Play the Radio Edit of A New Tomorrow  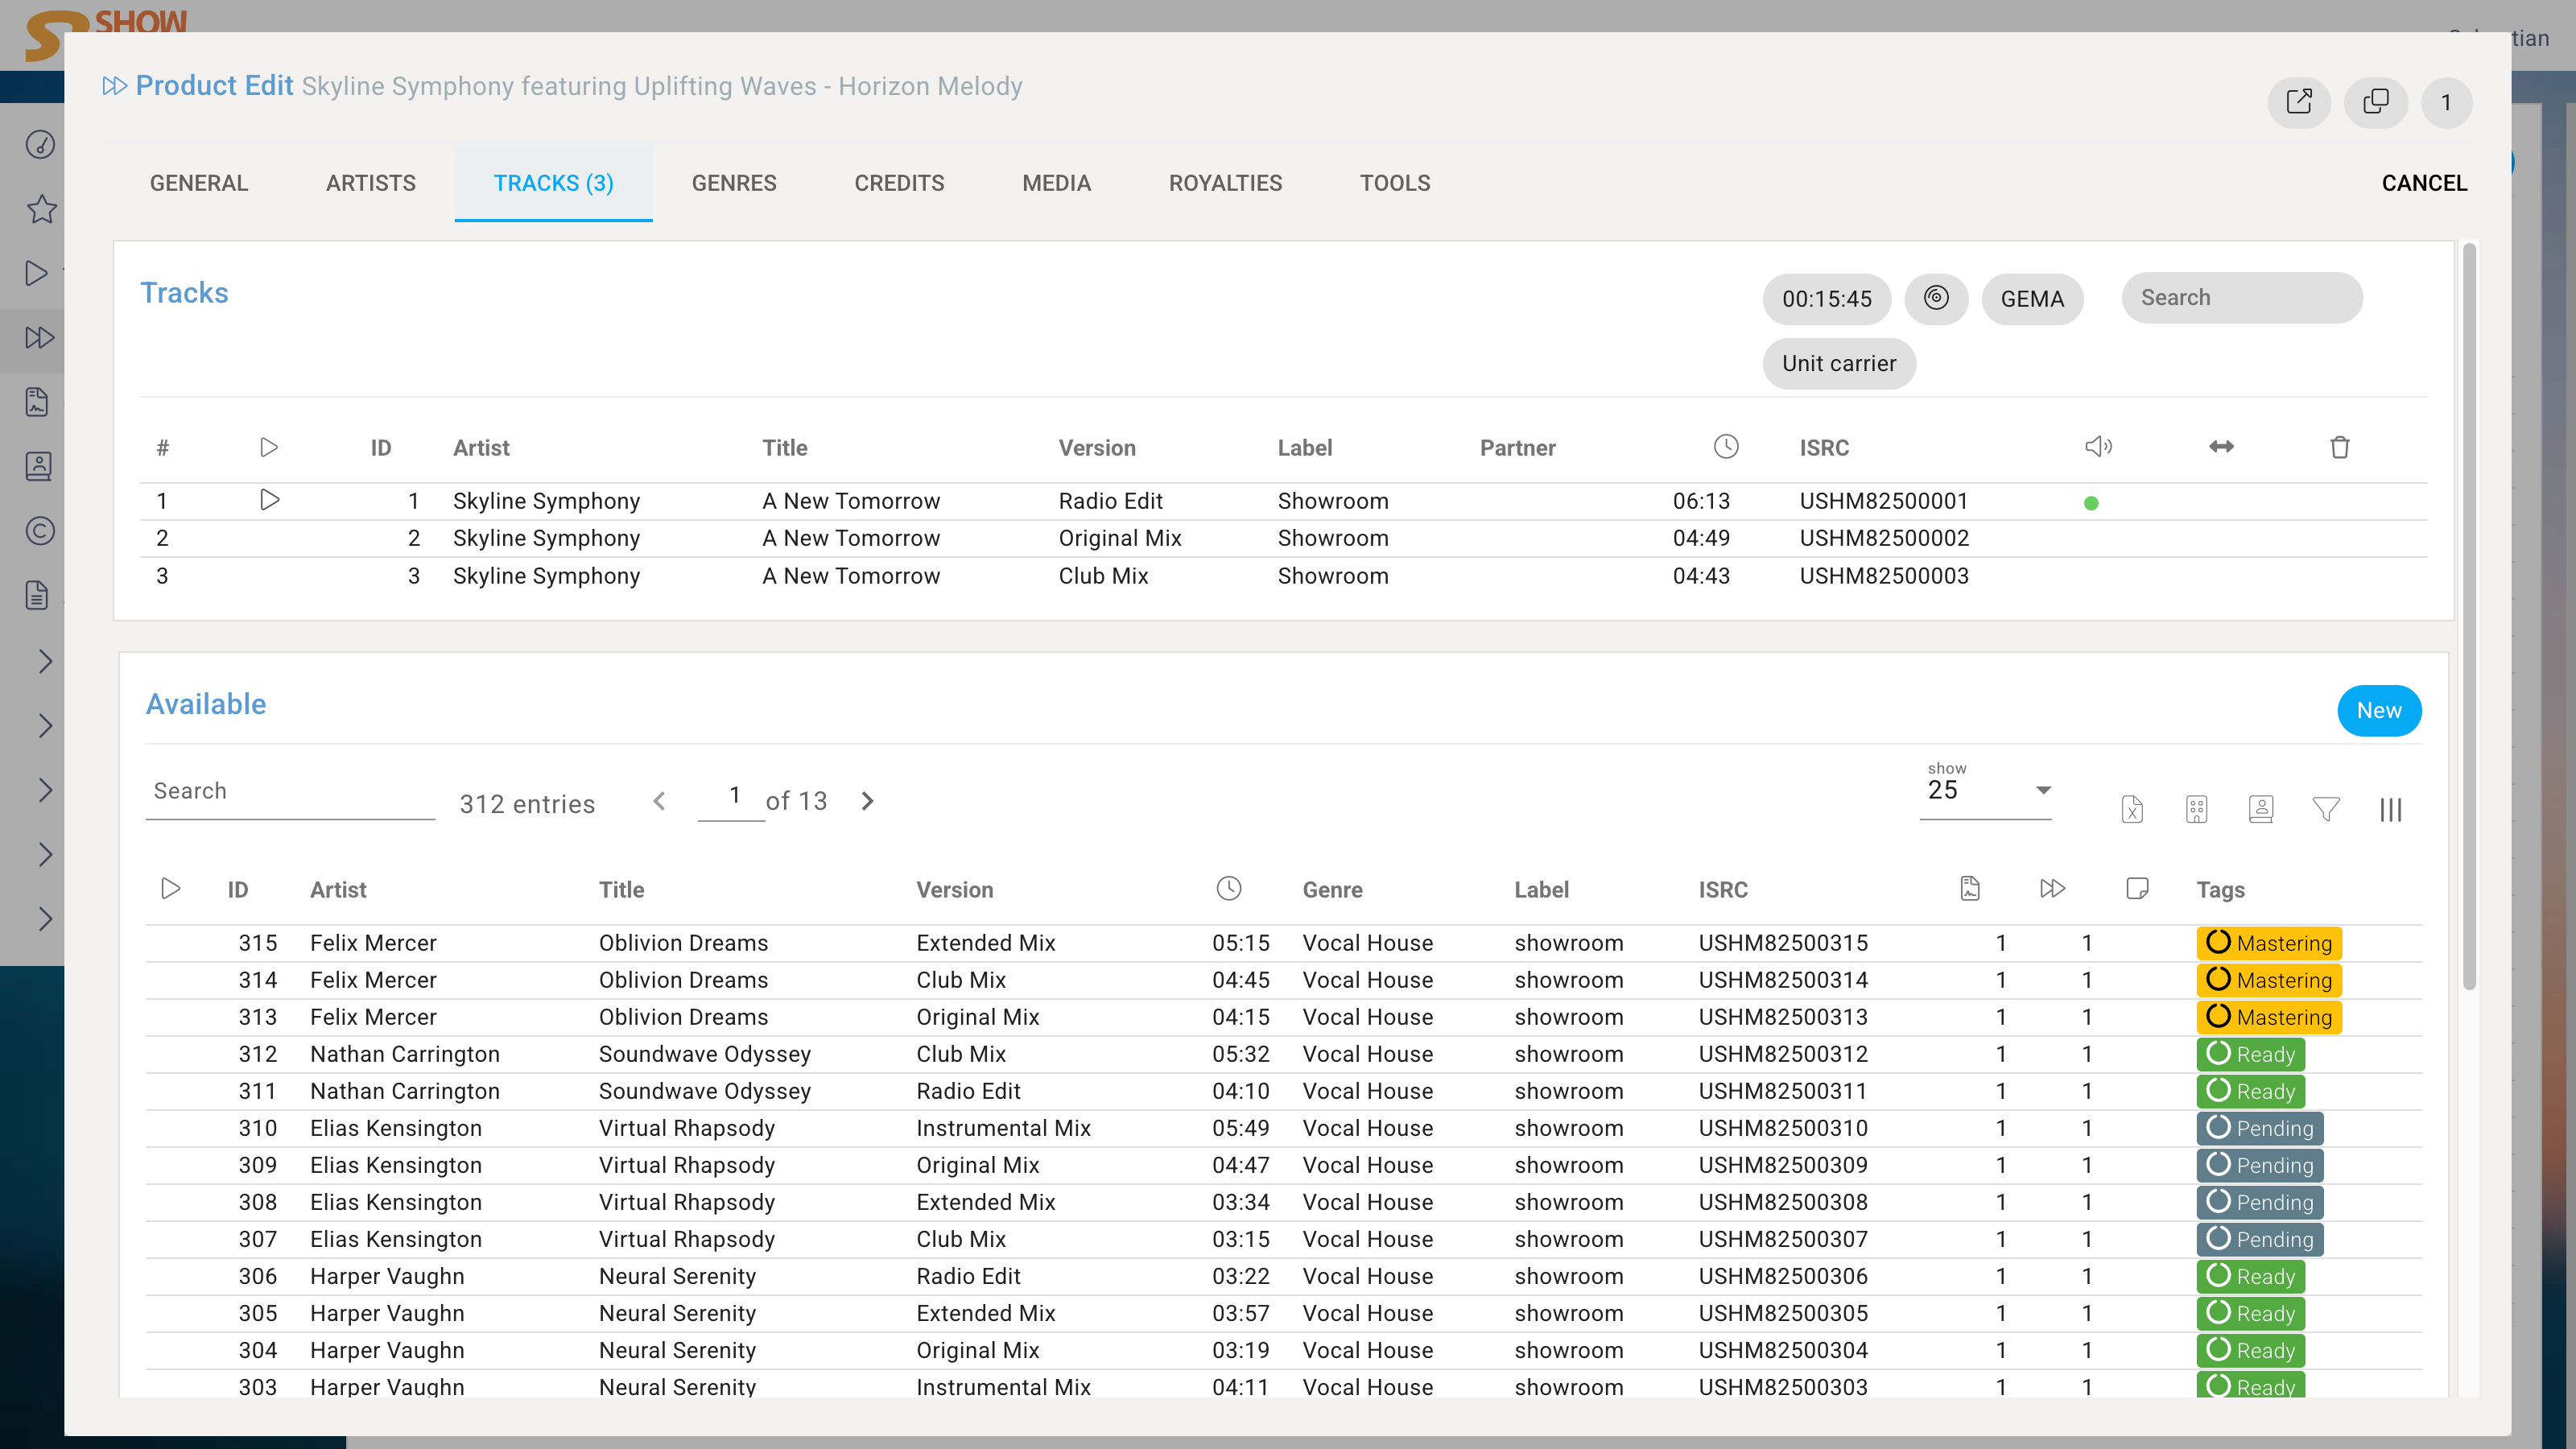[269, 500]
